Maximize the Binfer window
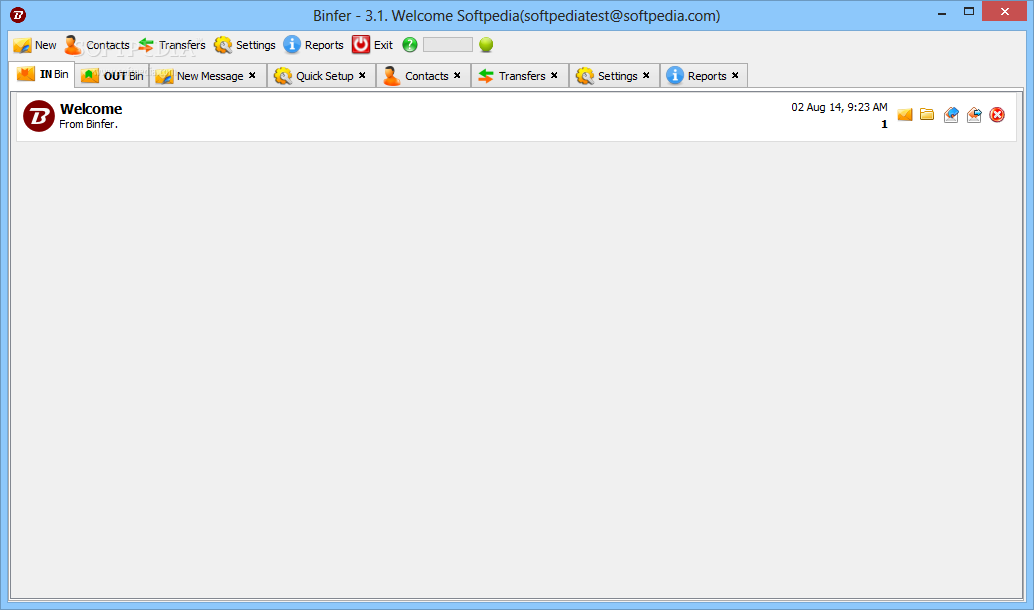The width and height of the screenshot is (1034, 610). [969, 12]
